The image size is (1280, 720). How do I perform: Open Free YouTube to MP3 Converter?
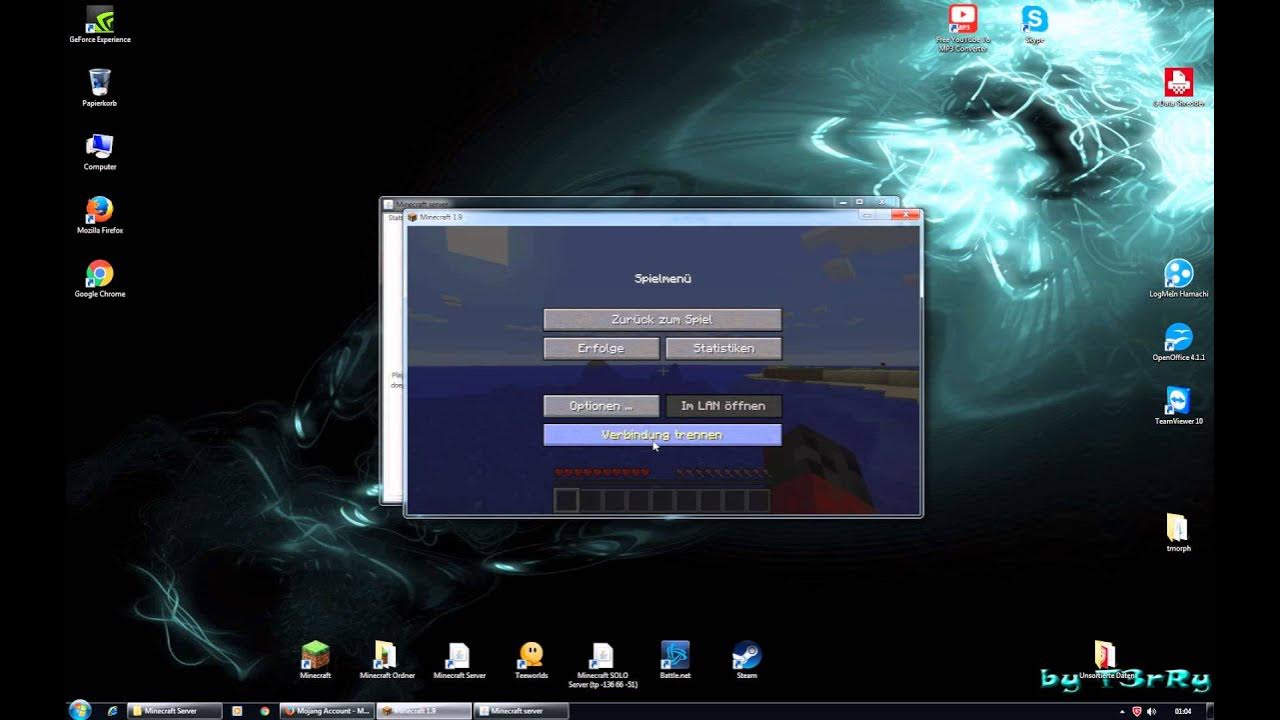pyautogui.click(x=962, y=27)
